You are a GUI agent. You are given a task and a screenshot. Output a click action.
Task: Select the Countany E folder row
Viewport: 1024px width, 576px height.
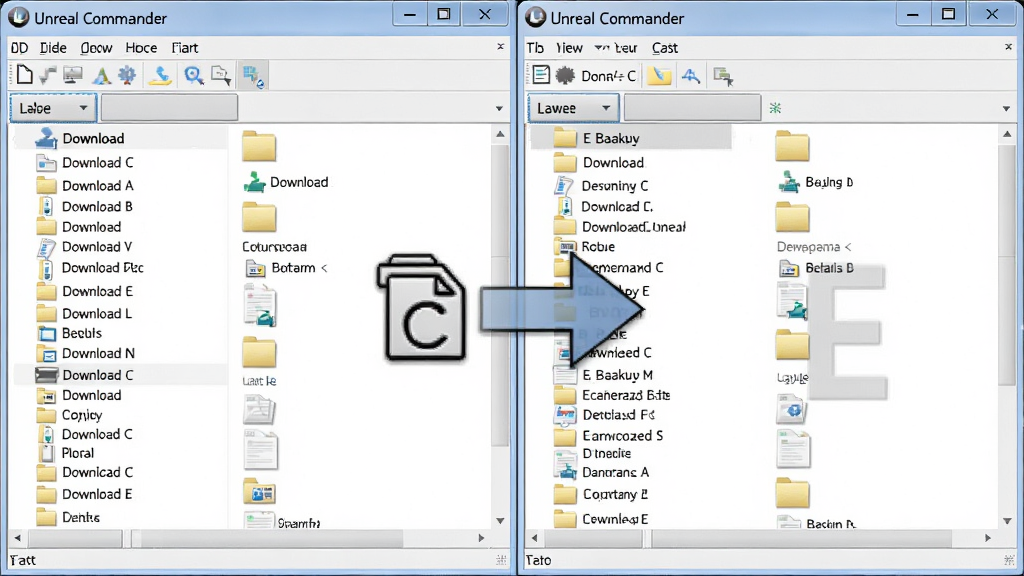click(600, 495)
